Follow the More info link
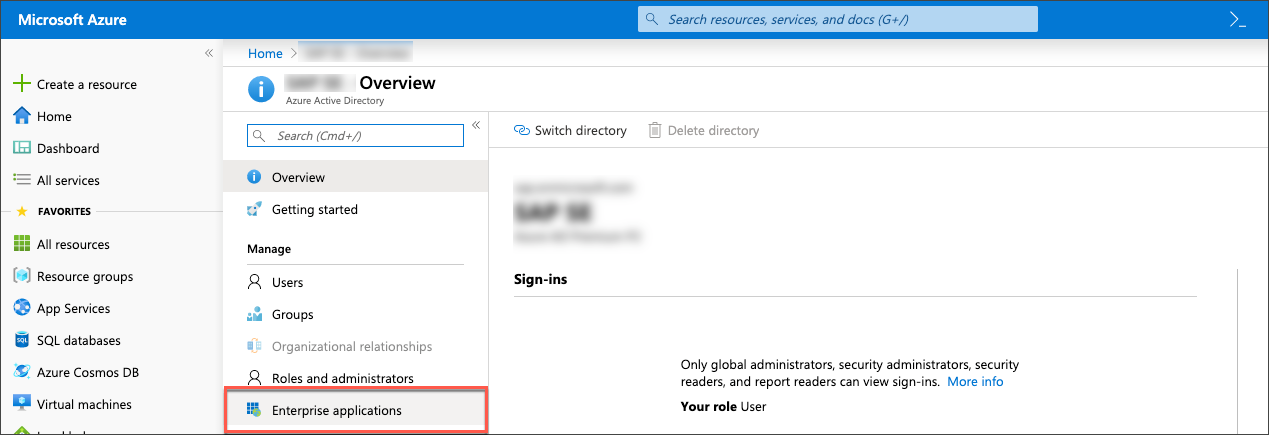 pyautogui.click(x=975, y=381)
